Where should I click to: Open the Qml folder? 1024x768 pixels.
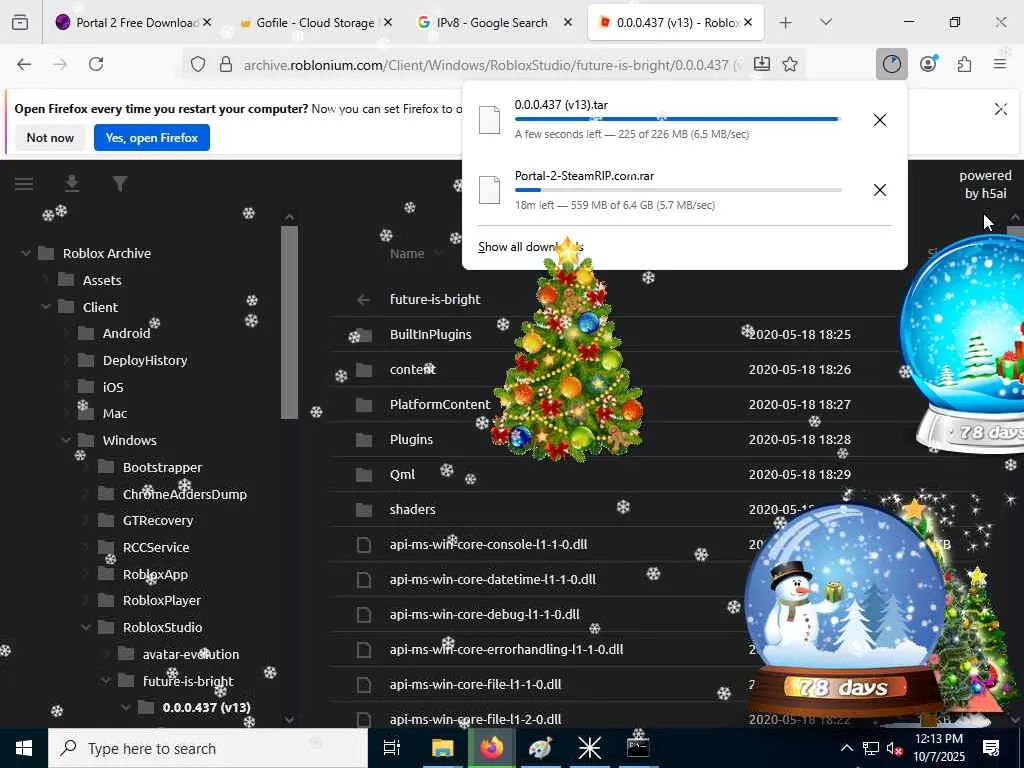[402, 474]
